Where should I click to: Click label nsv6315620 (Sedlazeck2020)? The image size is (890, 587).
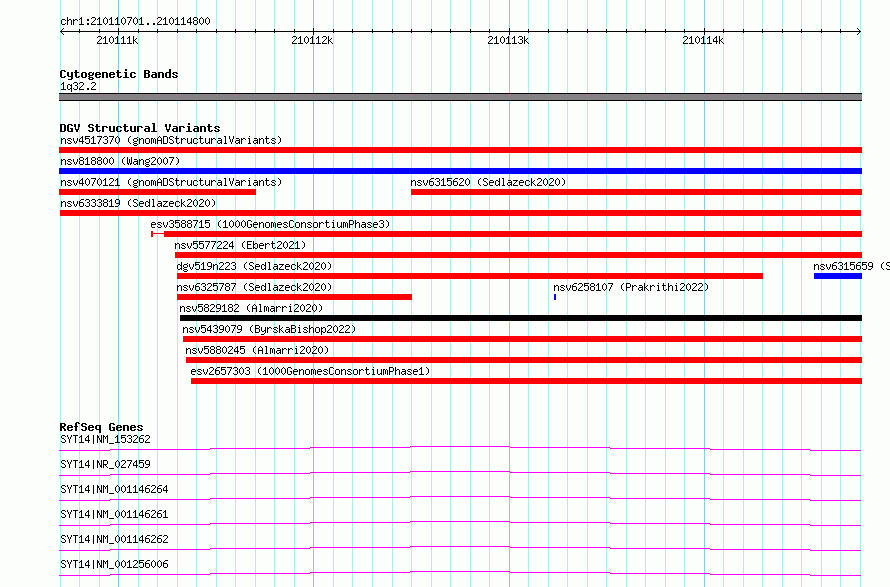tap(488, 182)
